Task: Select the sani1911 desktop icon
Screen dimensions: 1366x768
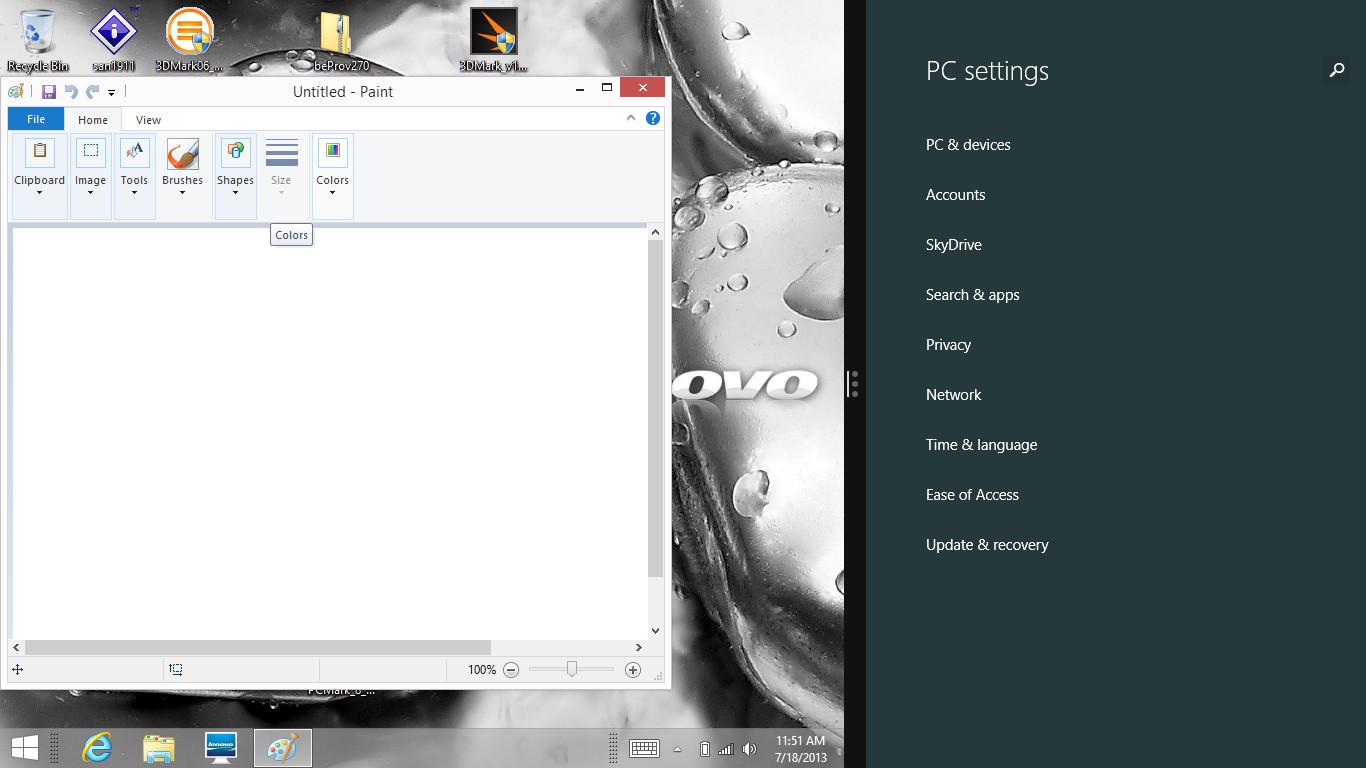Action: 114,41
